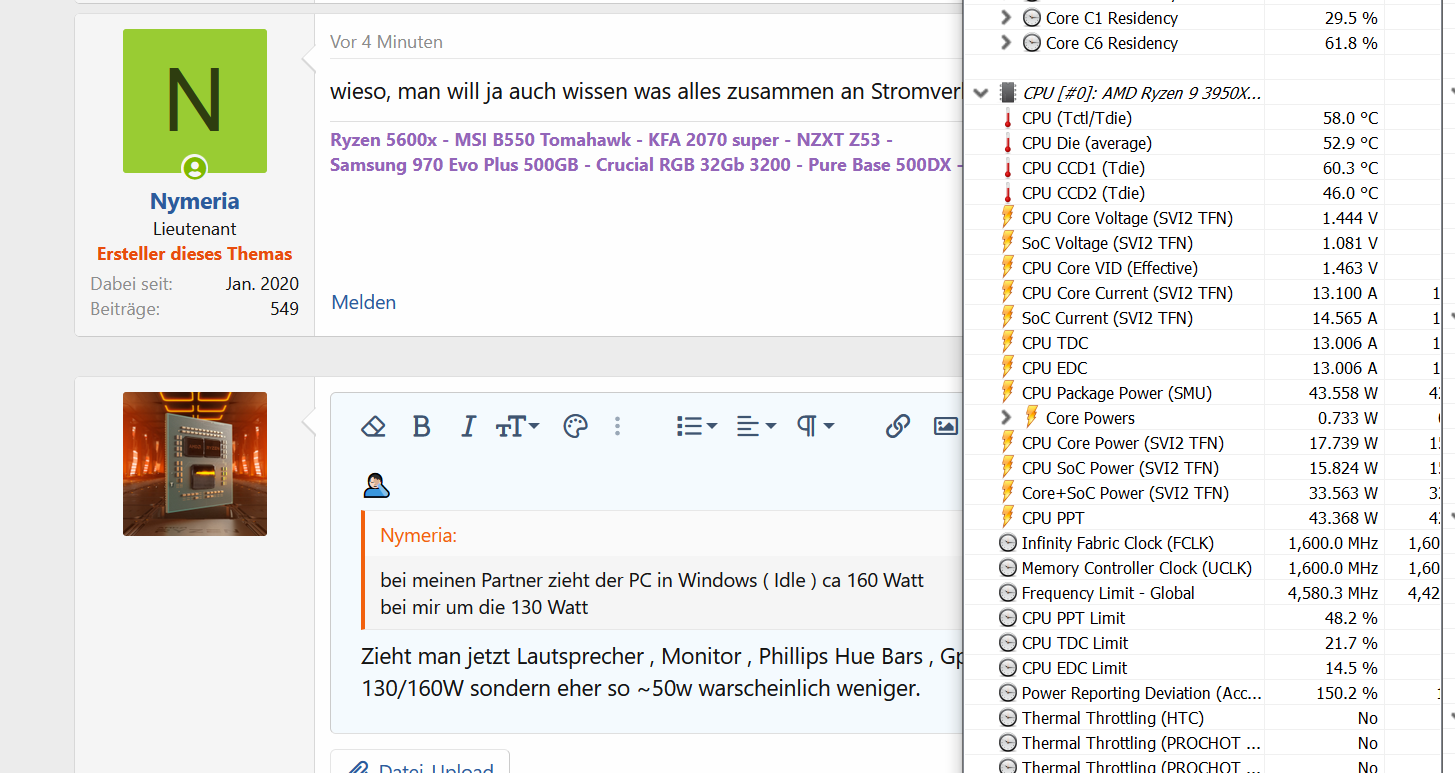Click the clock icon beside Thermal Throttling (HTC)
Viewport: 1455px width, 773px height.
(1008, 718)
